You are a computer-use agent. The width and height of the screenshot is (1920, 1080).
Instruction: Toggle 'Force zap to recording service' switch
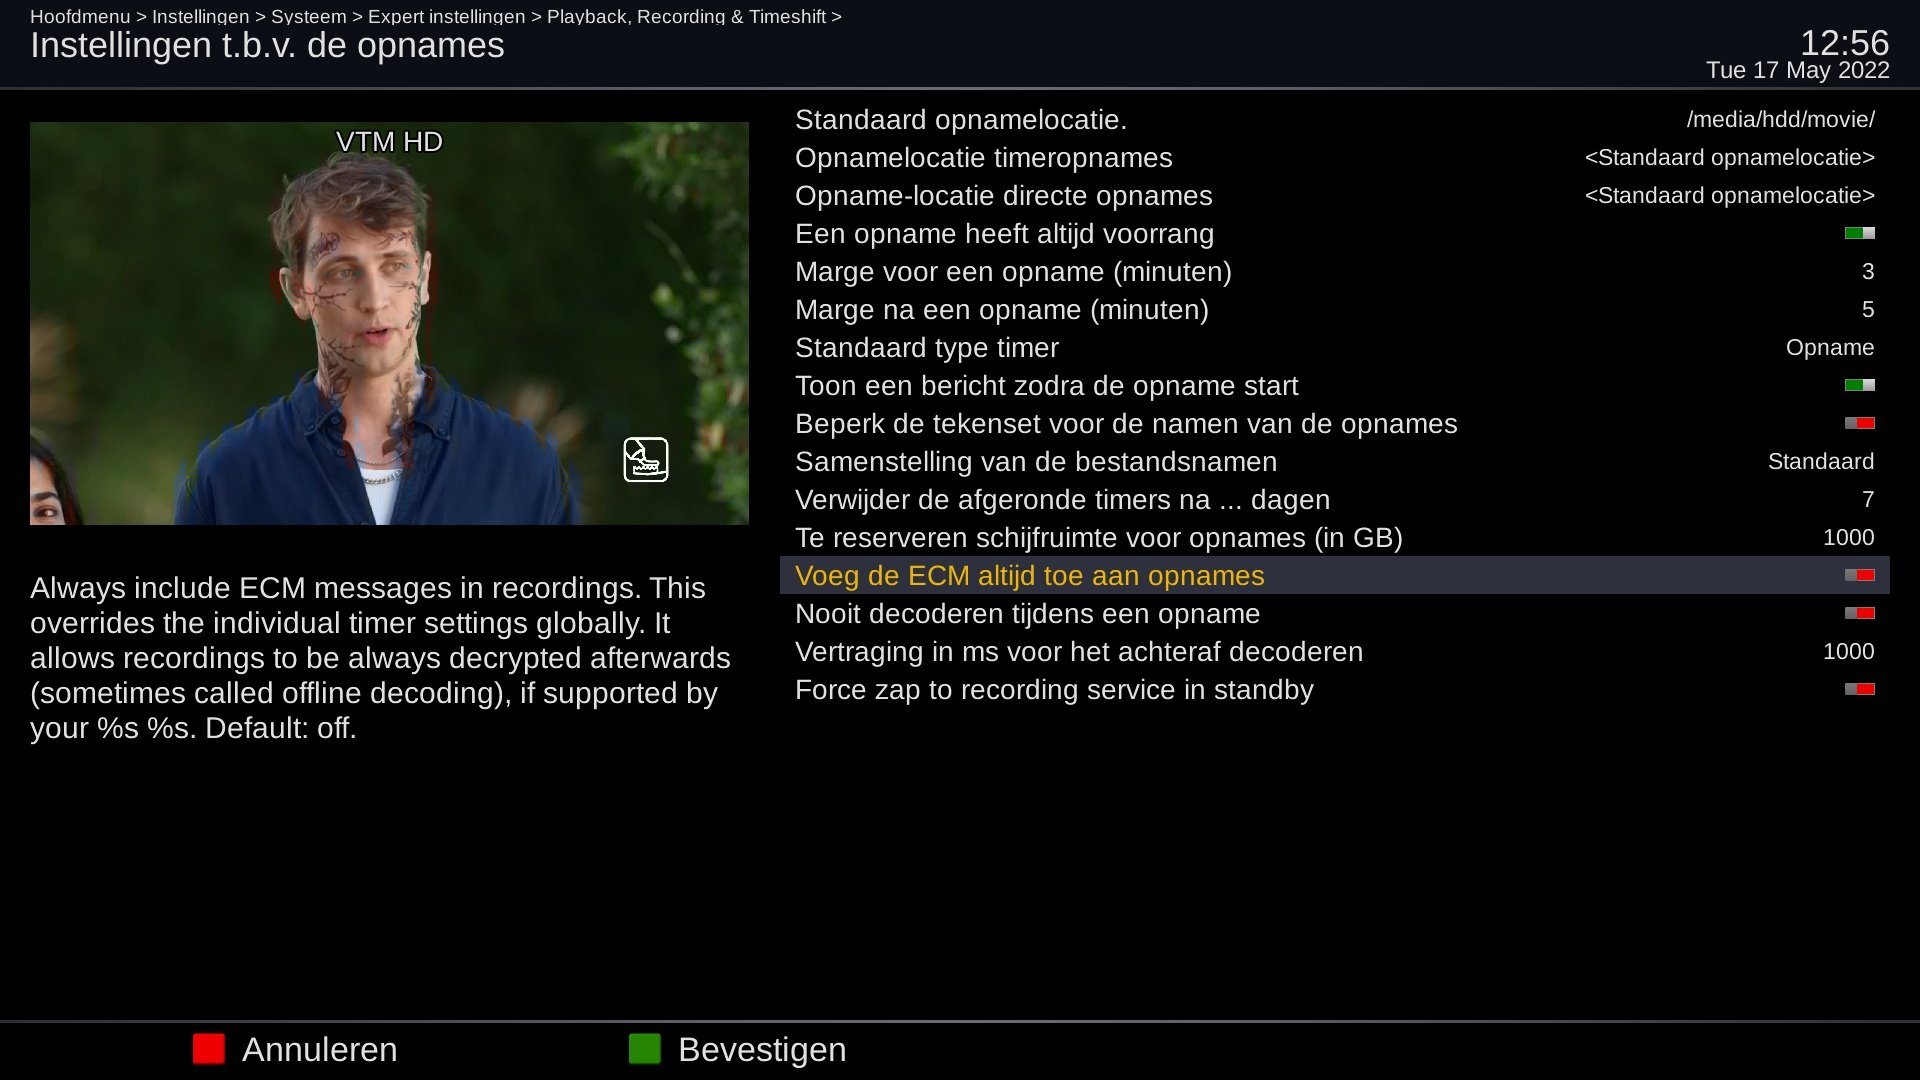pos(1859,690)
